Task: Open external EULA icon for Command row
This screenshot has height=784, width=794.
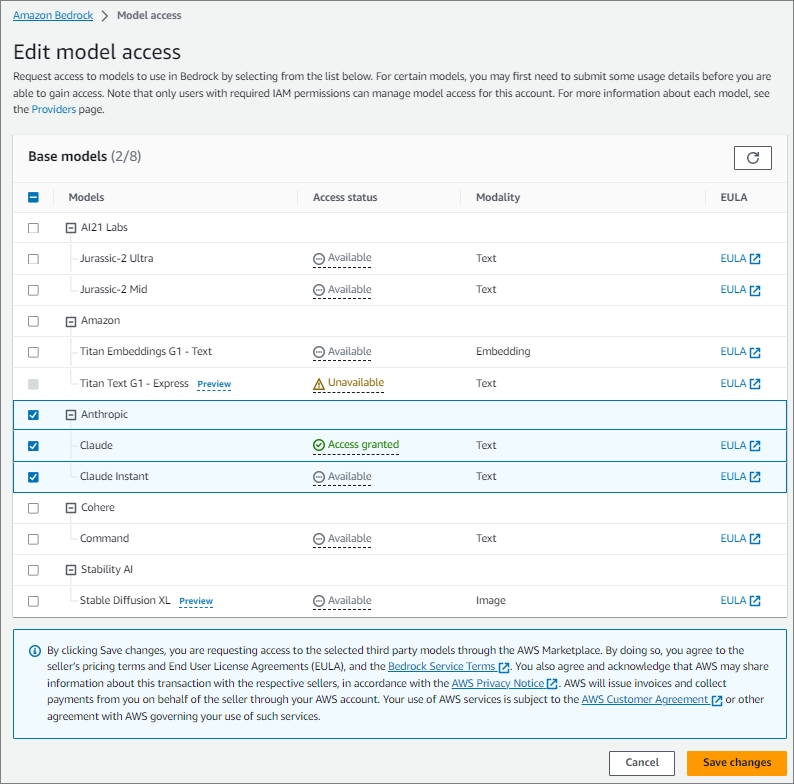Action: pyautogui.click(x=755, y=539)
